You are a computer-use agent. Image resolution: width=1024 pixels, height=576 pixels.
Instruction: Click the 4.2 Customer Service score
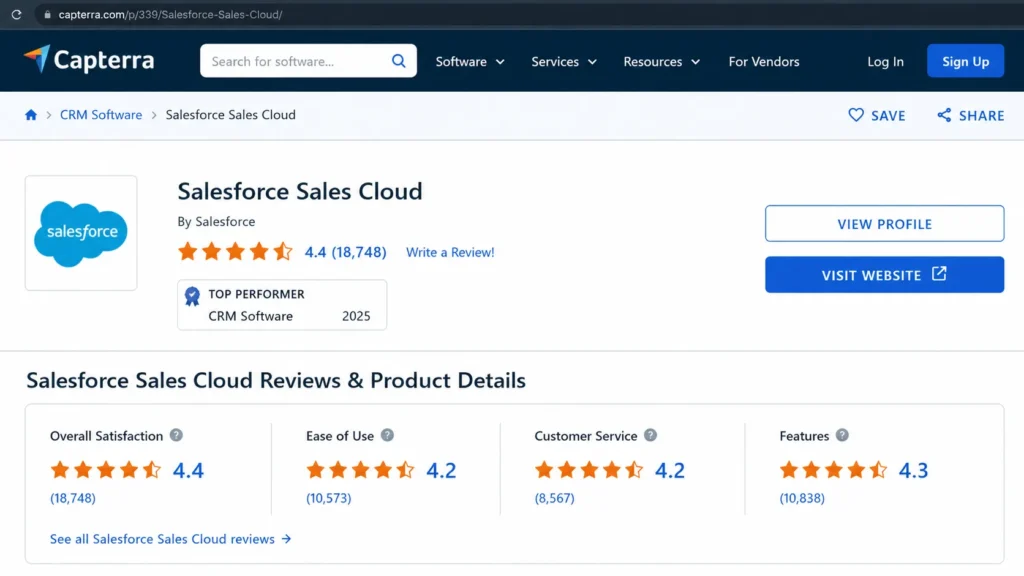(x=670, y=470)
